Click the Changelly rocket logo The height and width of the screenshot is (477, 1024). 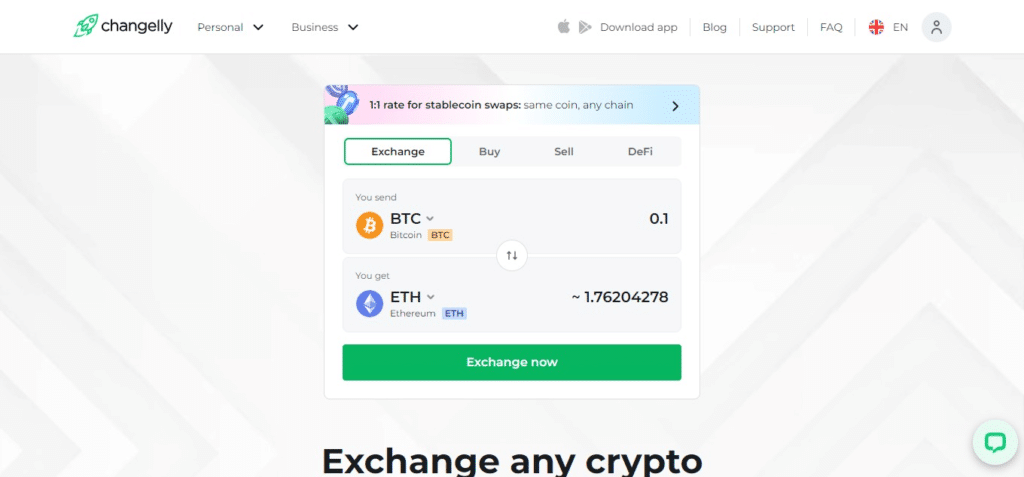click(84, 26)
